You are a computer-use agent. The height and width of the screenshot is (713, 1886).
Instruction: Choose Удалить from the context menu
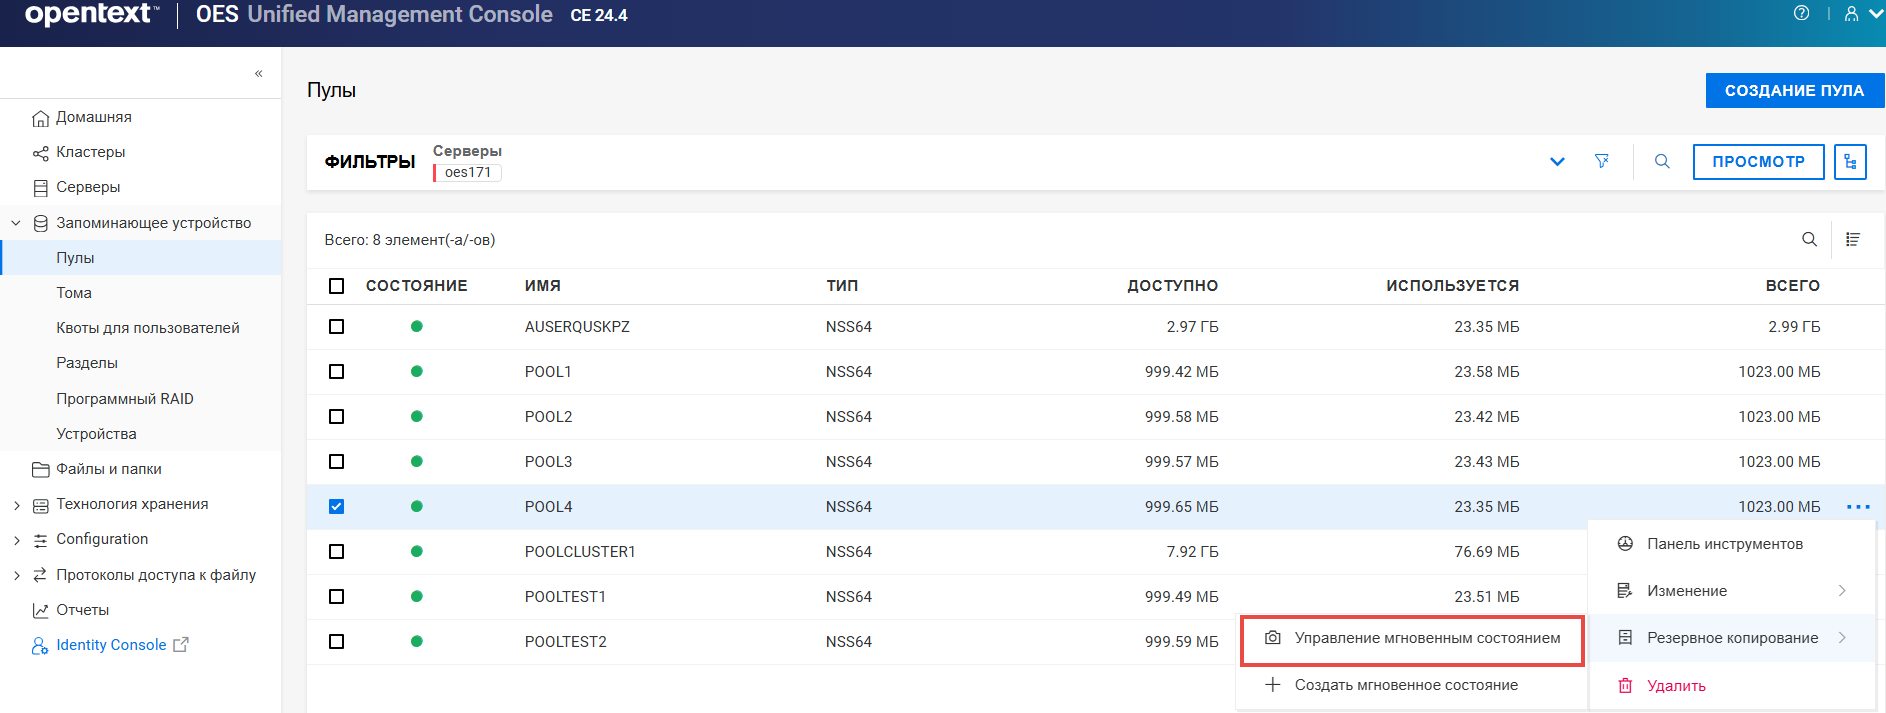1676,686
